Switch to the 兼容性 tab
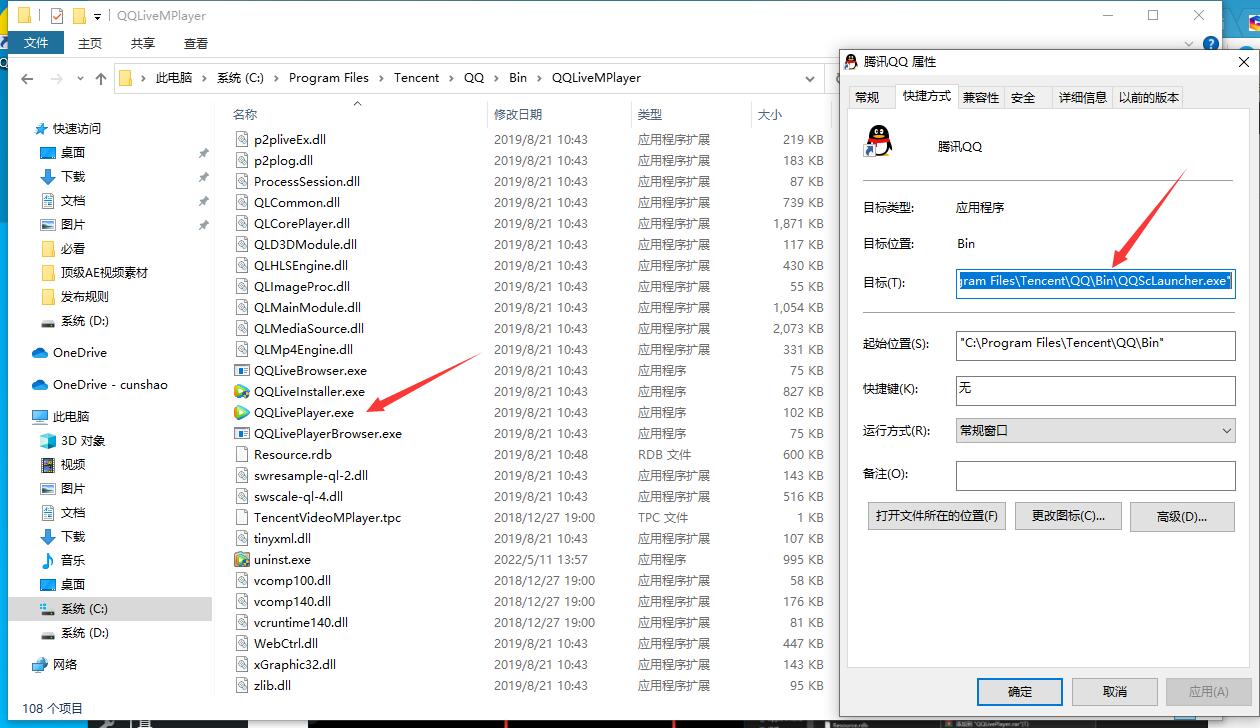Viewport: 1260px width, 728px height. (980, 97)
